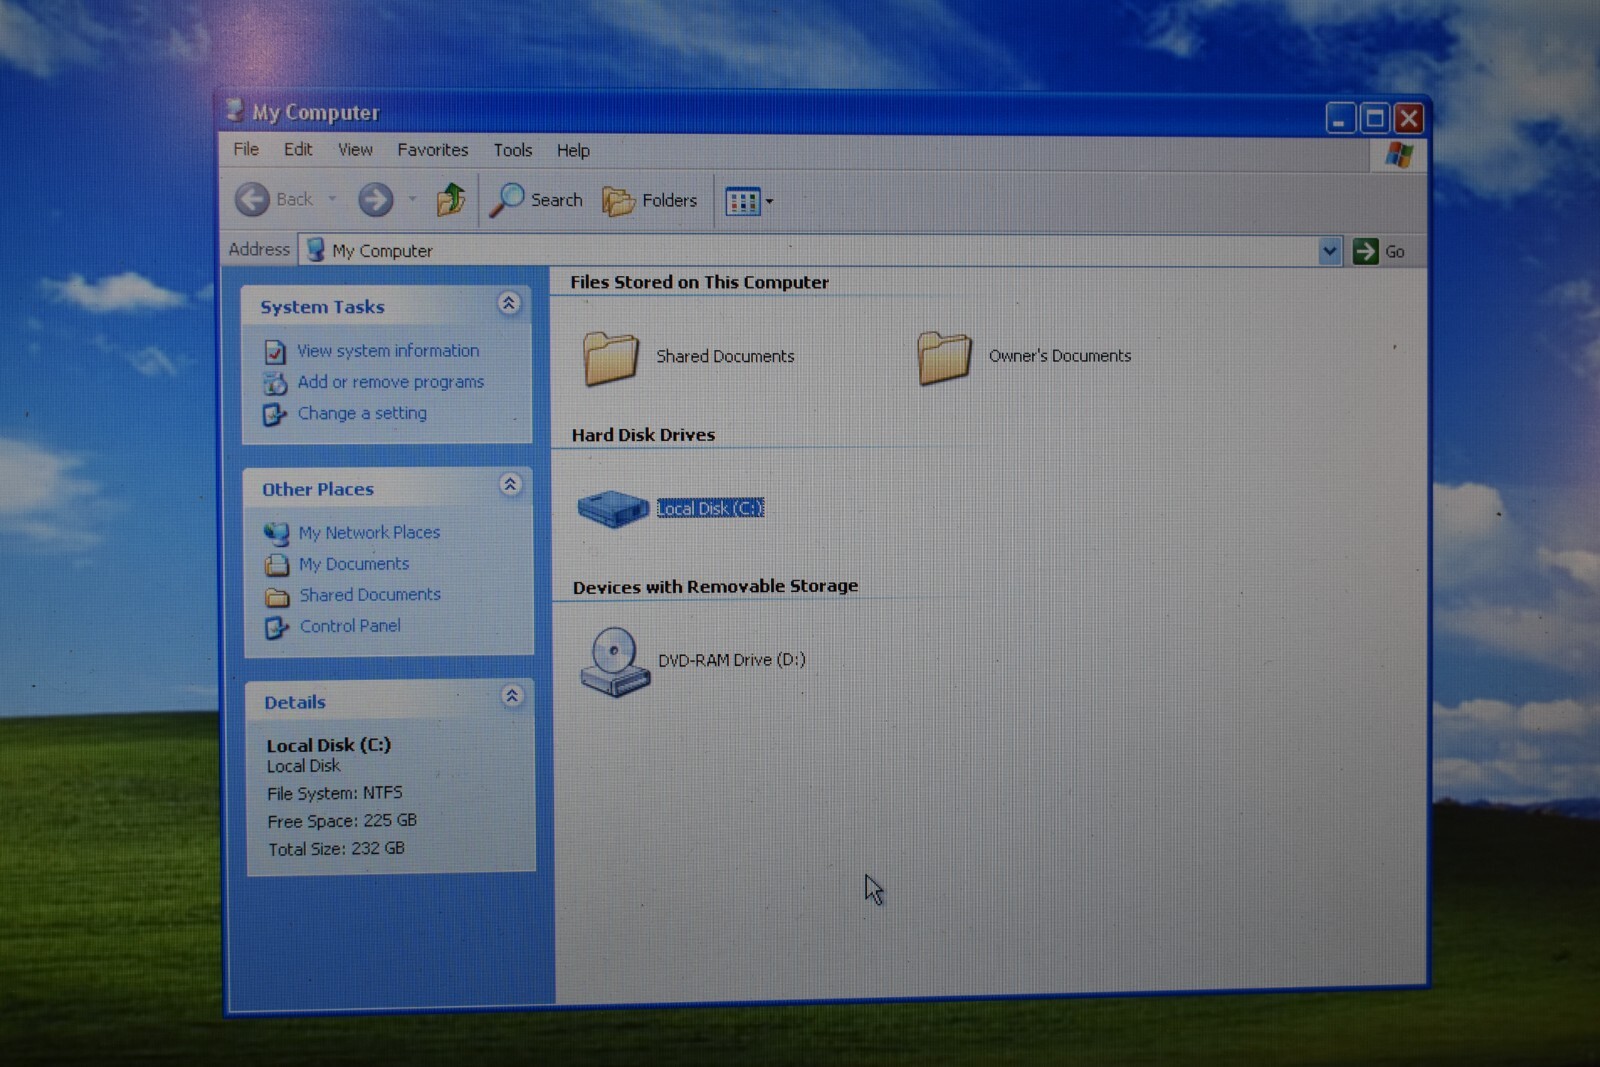Screen dimensions: 1600x1067
Task: Select the Owner's Documents folder icon
Action: (x=944, y=357)
